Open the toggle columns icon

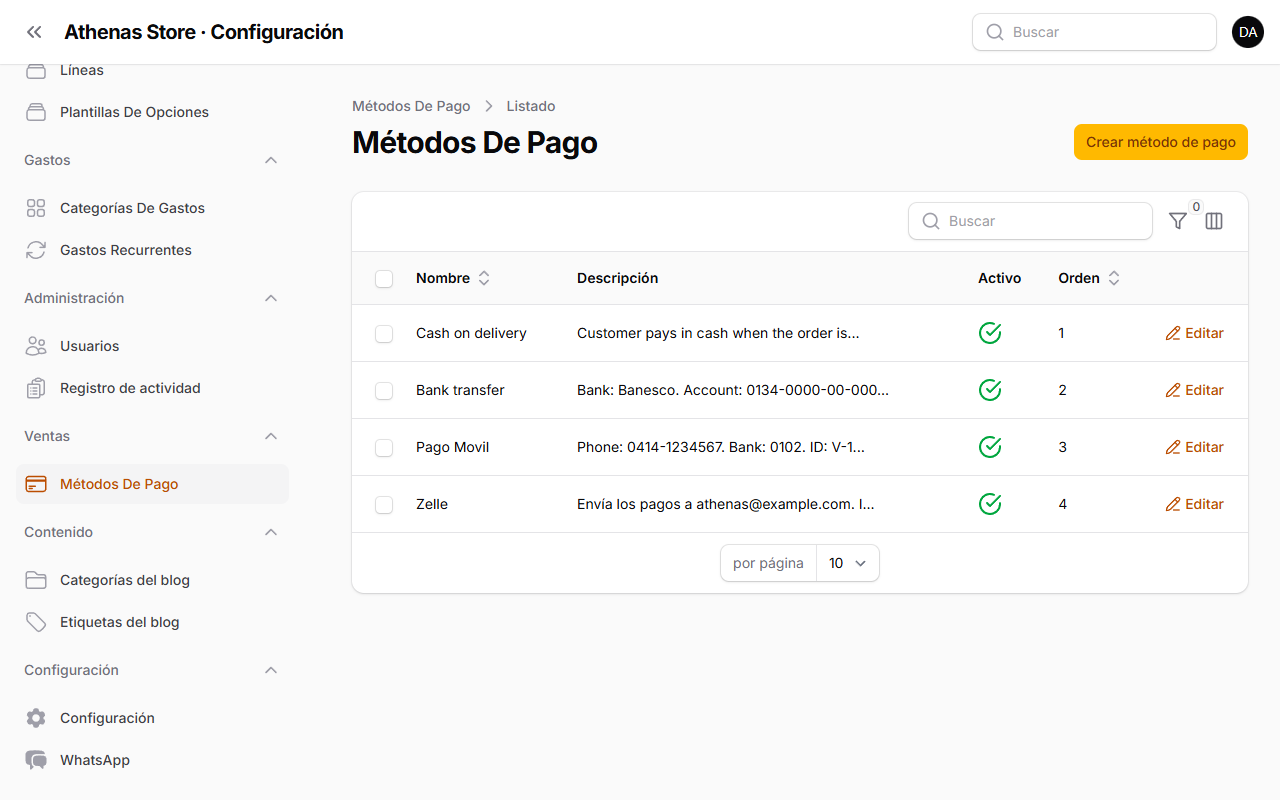pos(1214,221)
